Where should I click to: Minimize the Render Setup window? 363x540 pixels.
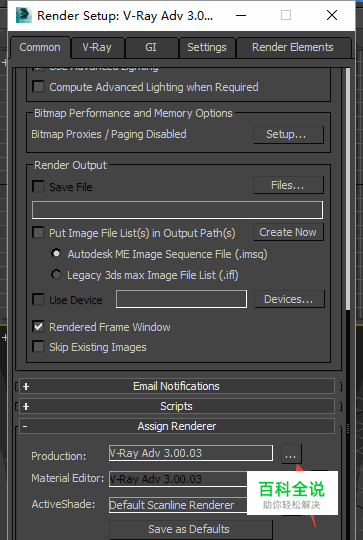tap(241, 15)
